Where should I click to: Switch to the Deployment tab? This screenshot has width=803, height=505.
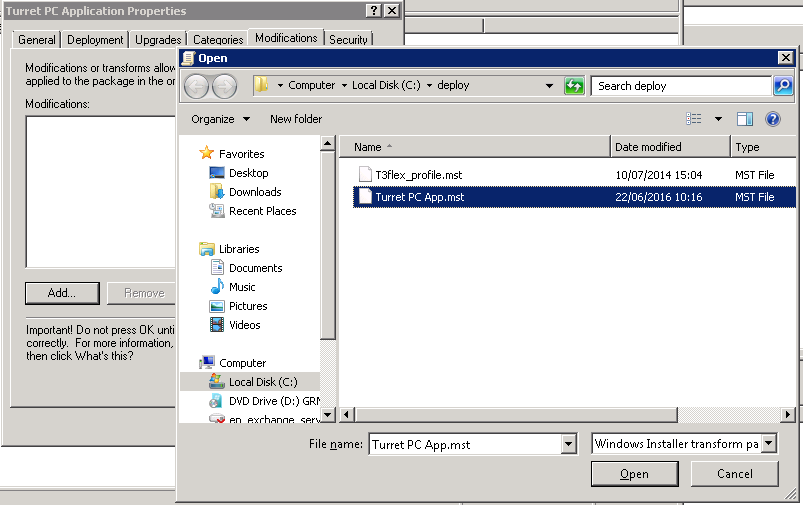tap(95, 39)
